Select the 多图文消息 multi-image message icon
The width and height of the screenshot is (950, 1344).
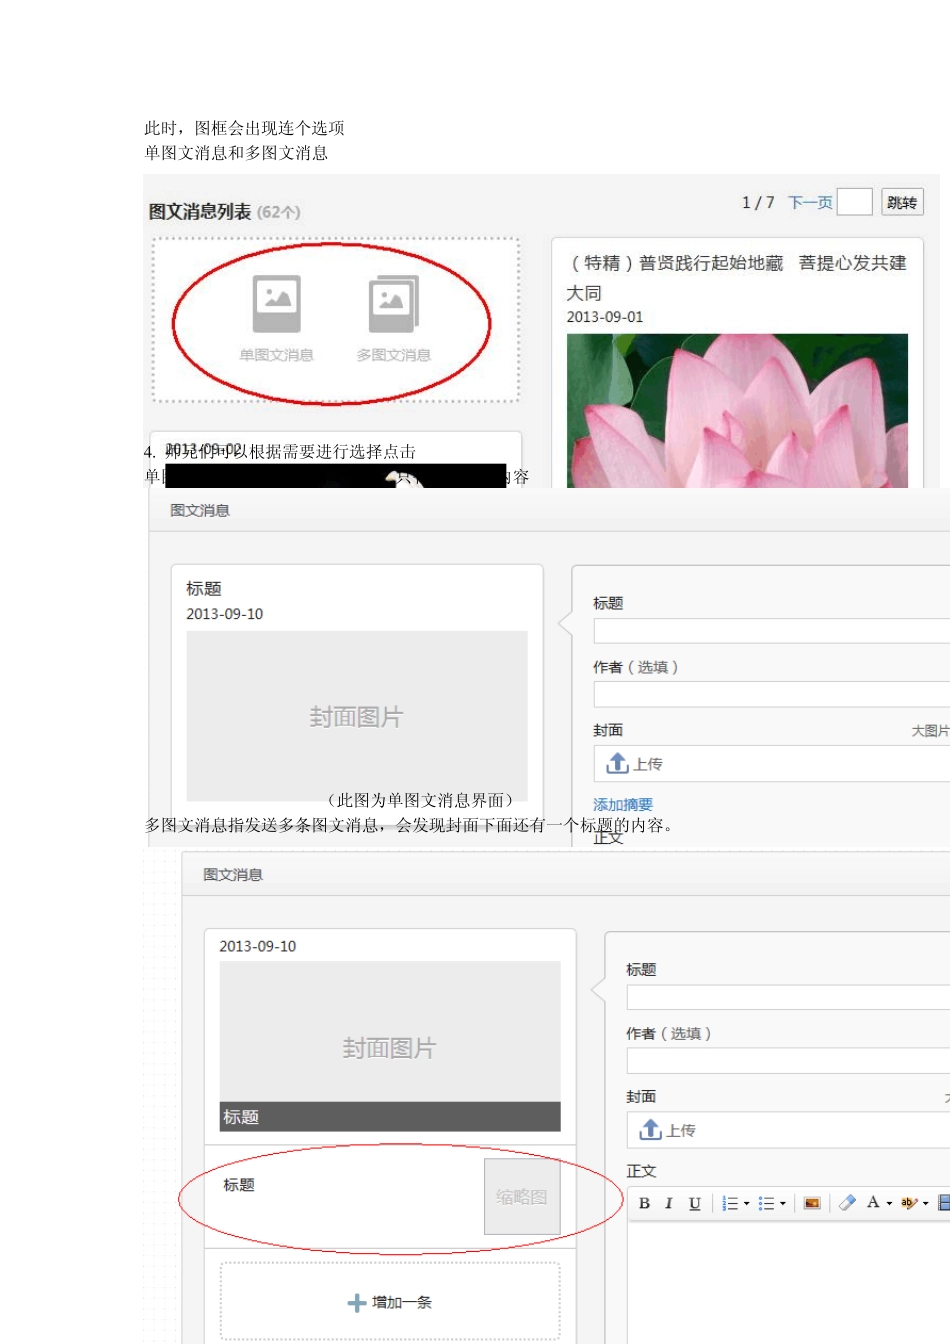click(x=394, y=304)
